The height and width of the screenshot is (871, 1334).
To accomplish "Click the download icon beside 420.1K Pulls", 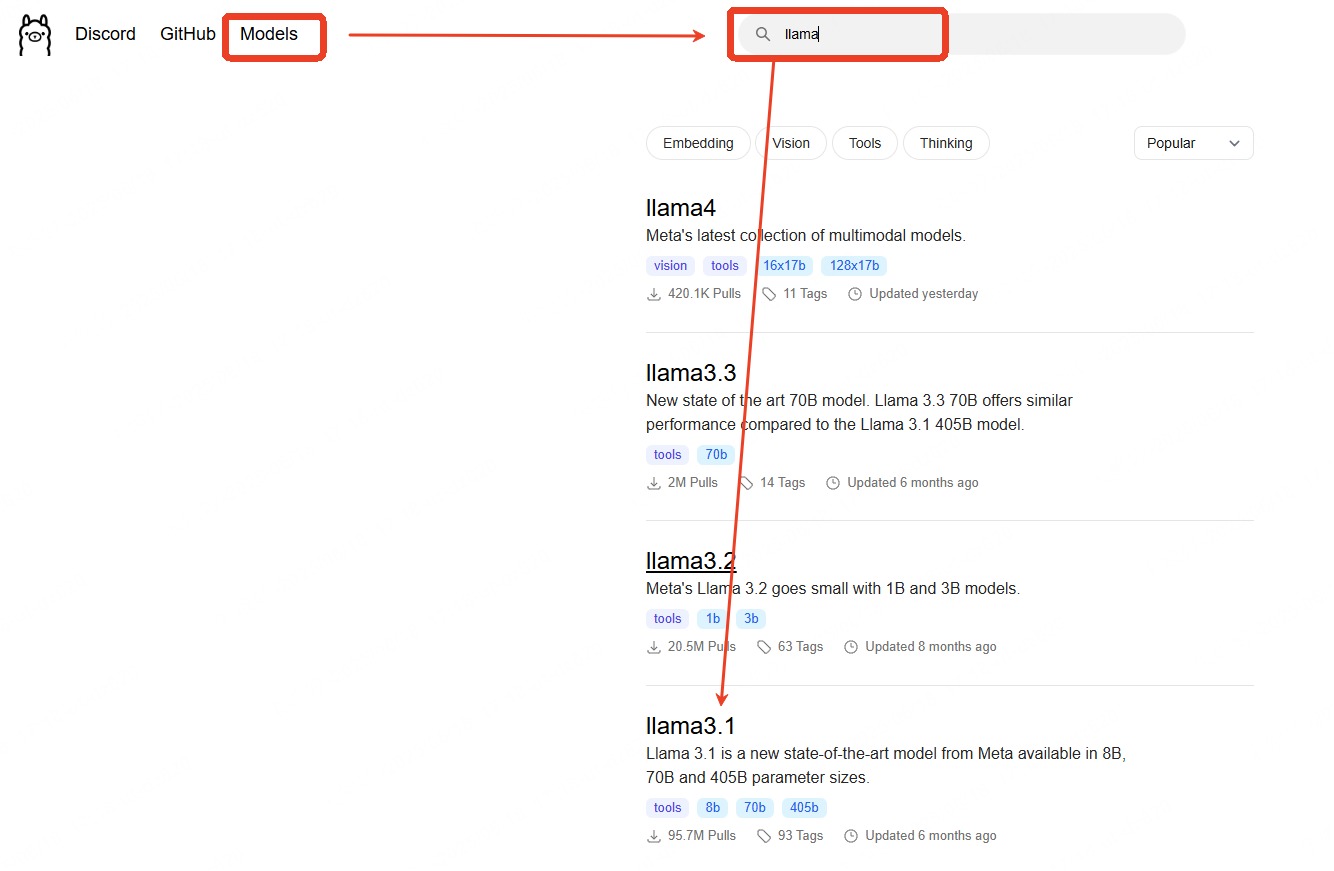I will pos(654,294).
